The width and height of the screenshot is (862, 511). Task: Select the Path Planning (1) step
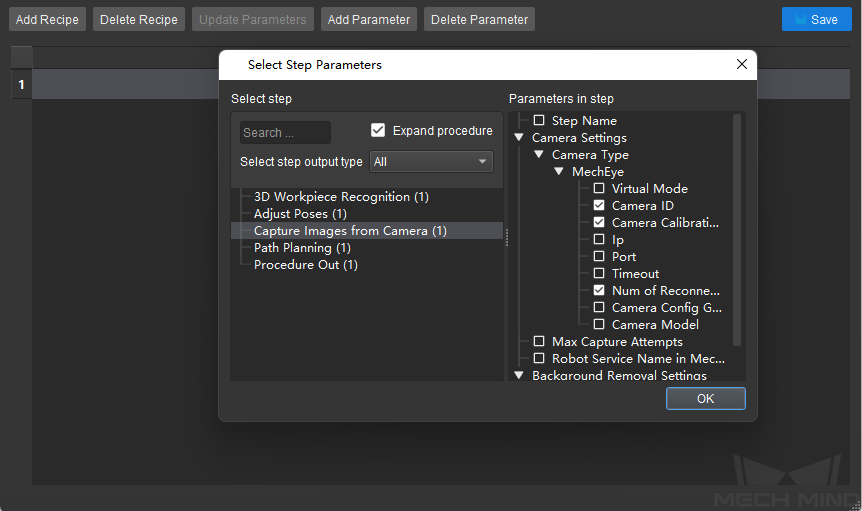(x=302, y=248)
